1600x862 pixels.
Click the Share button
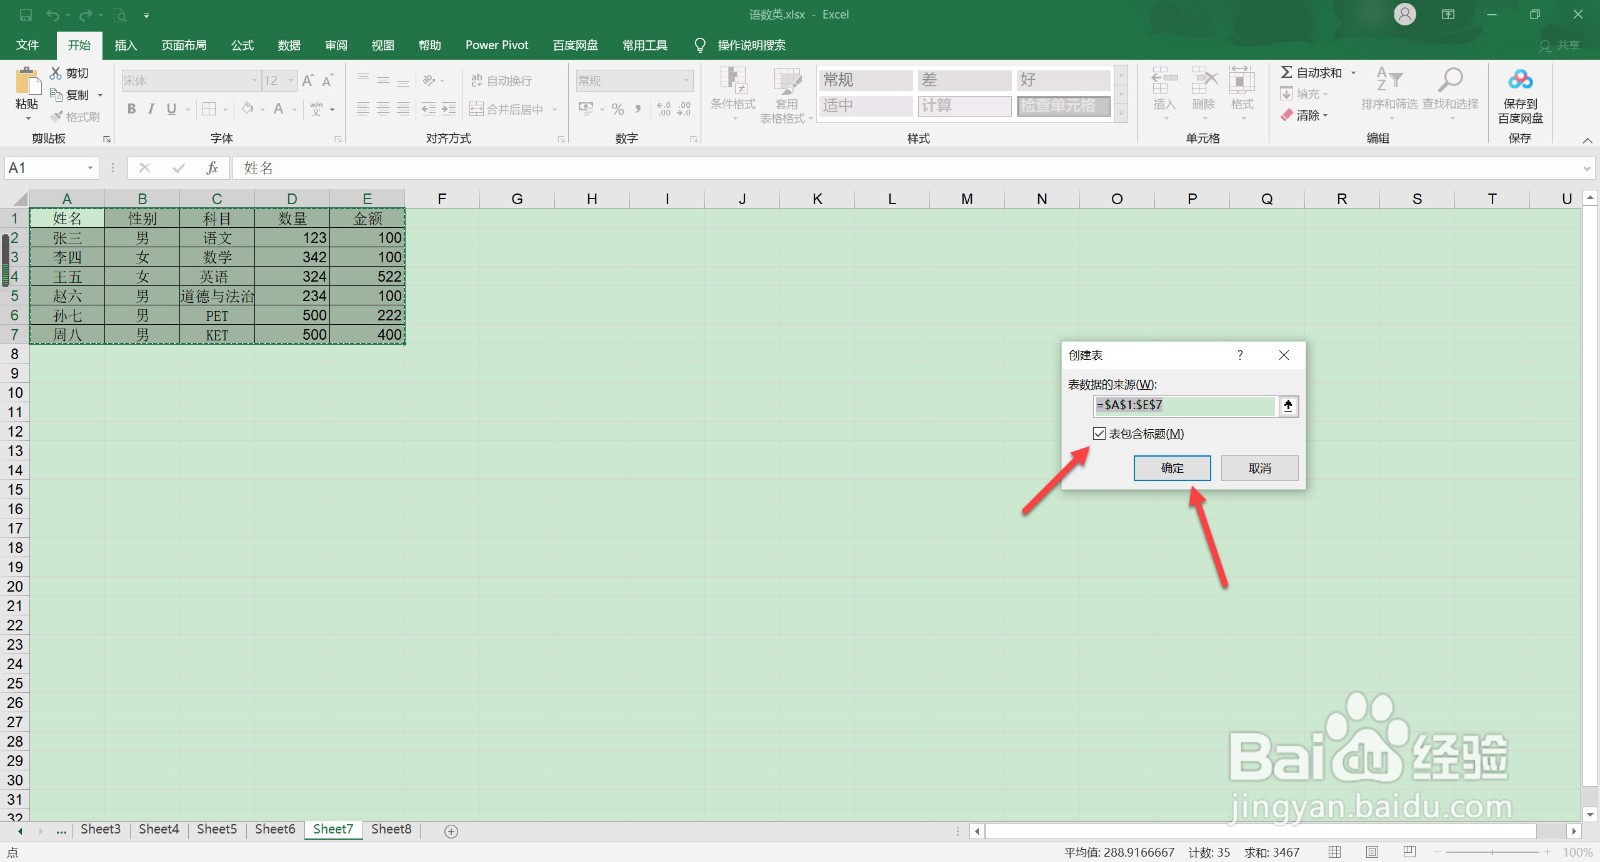1560,45
